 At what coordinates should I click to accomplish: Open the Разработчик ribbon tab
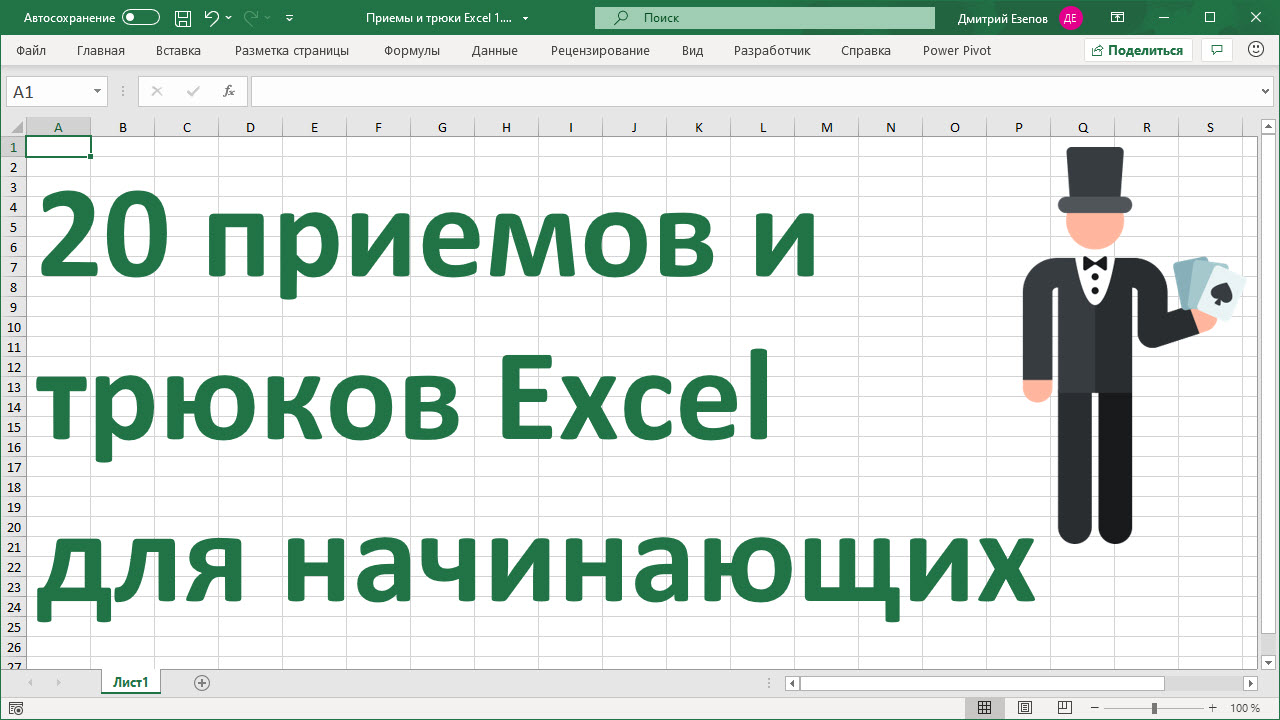[x=772, y=50]
